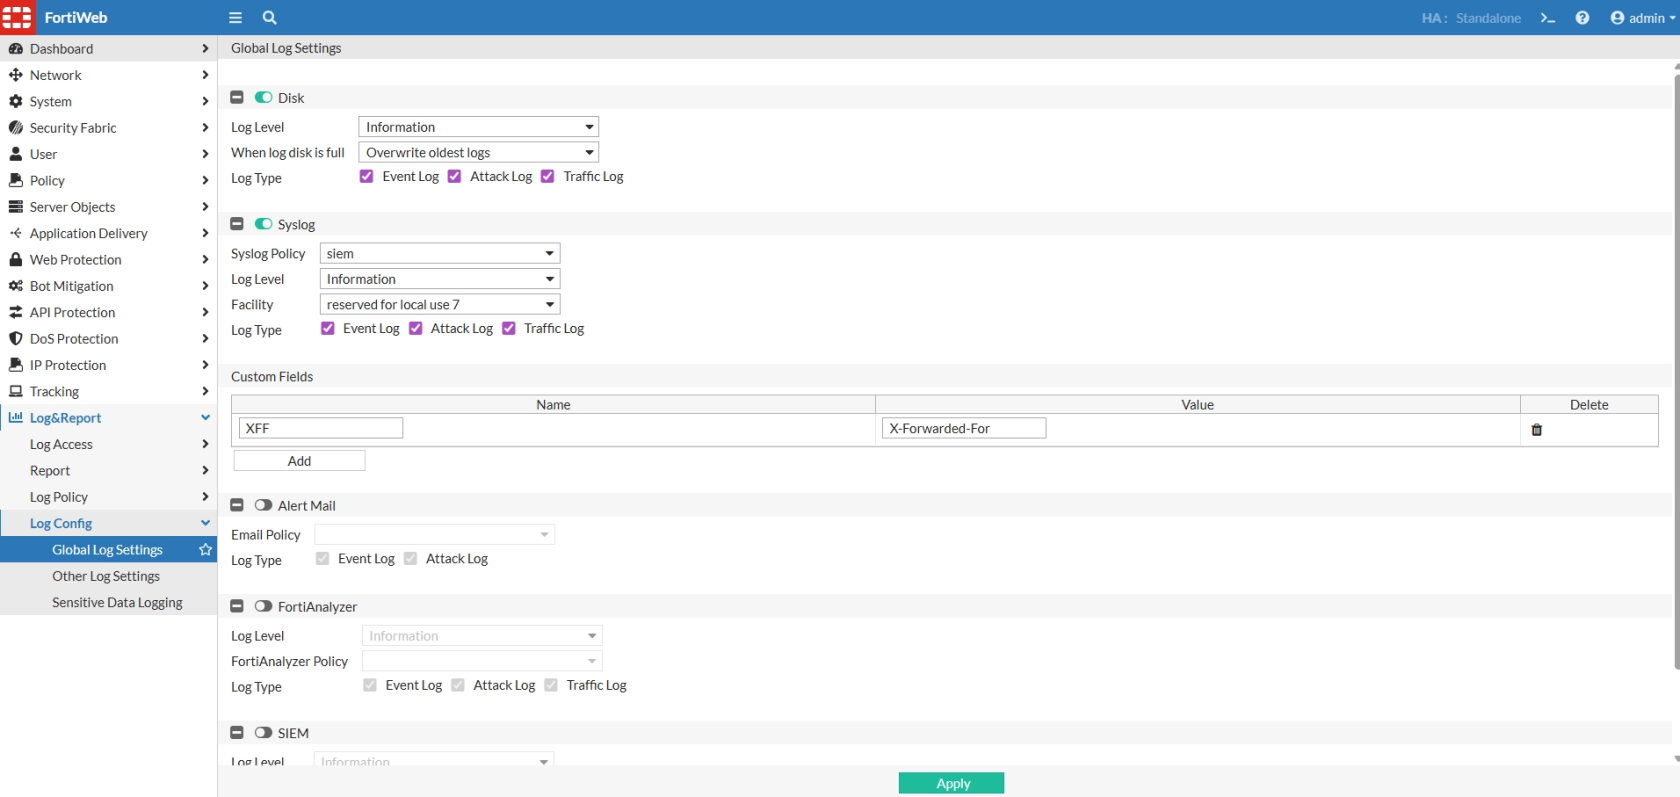Click the System gear icon
1680x797 pixels.
click(16, 101)
